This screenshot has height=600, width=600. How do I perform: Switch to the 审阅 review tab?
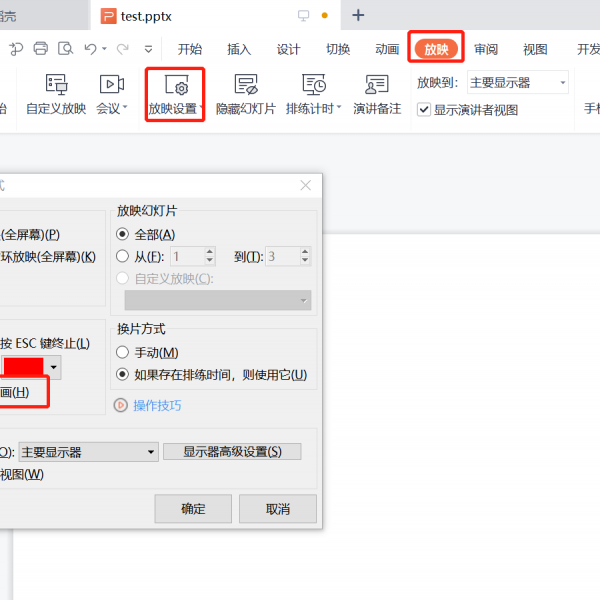click(x=486, y=49)
